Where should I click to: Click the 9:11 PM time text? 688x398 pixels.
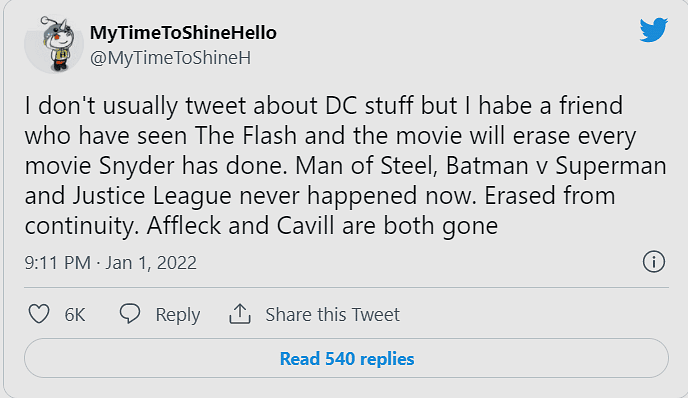57,263
